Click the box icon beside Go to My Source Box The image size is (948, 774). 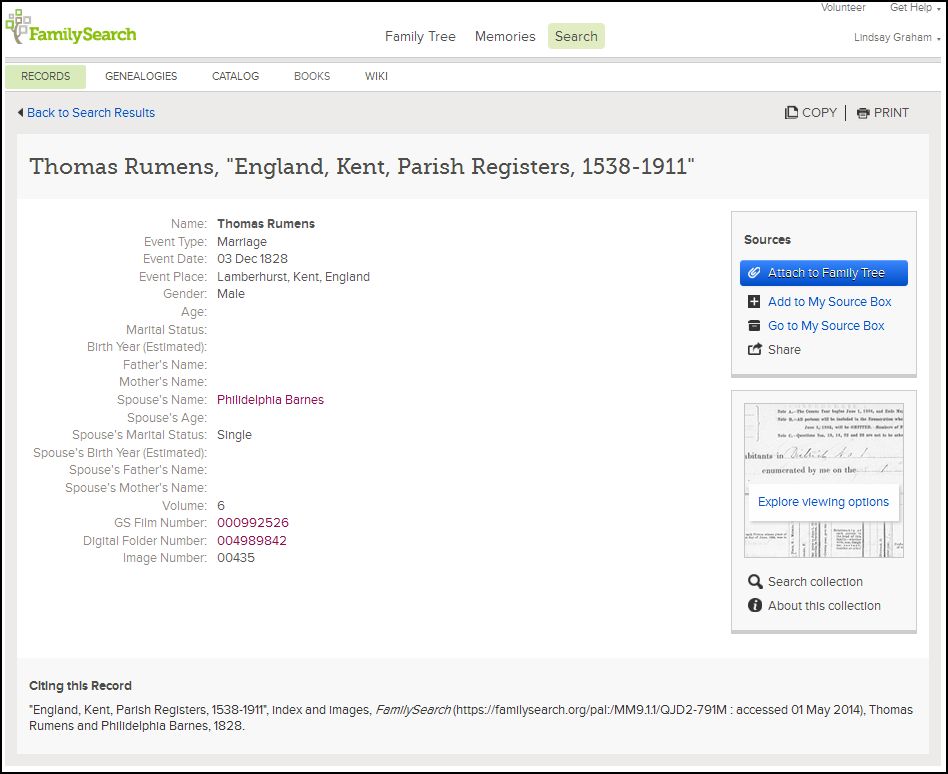pyautogui.click(x=754, y=325)
